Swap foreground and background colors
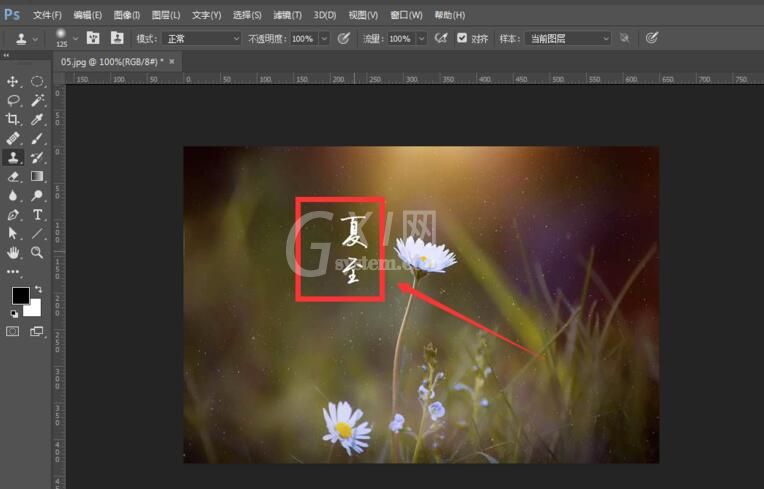The width and height of the screenshot is (764, 489). [x=38, y=289]
